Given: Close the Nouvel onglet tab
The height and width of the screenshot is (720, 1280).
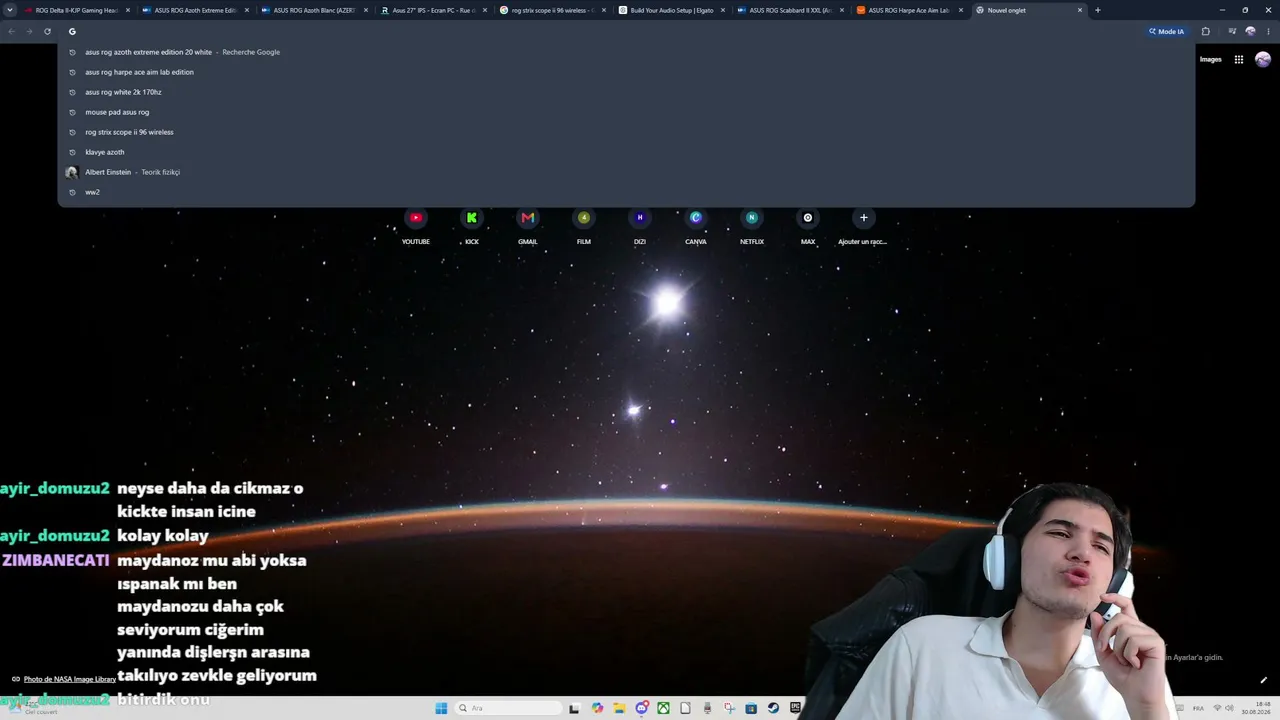Looking at the screenshot, I should click(x=1080, y=10).
